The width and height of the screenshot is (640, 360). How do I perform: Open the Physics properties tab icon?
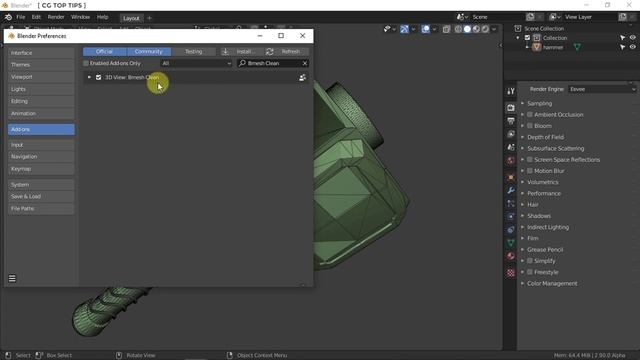(x=511, y=216)
